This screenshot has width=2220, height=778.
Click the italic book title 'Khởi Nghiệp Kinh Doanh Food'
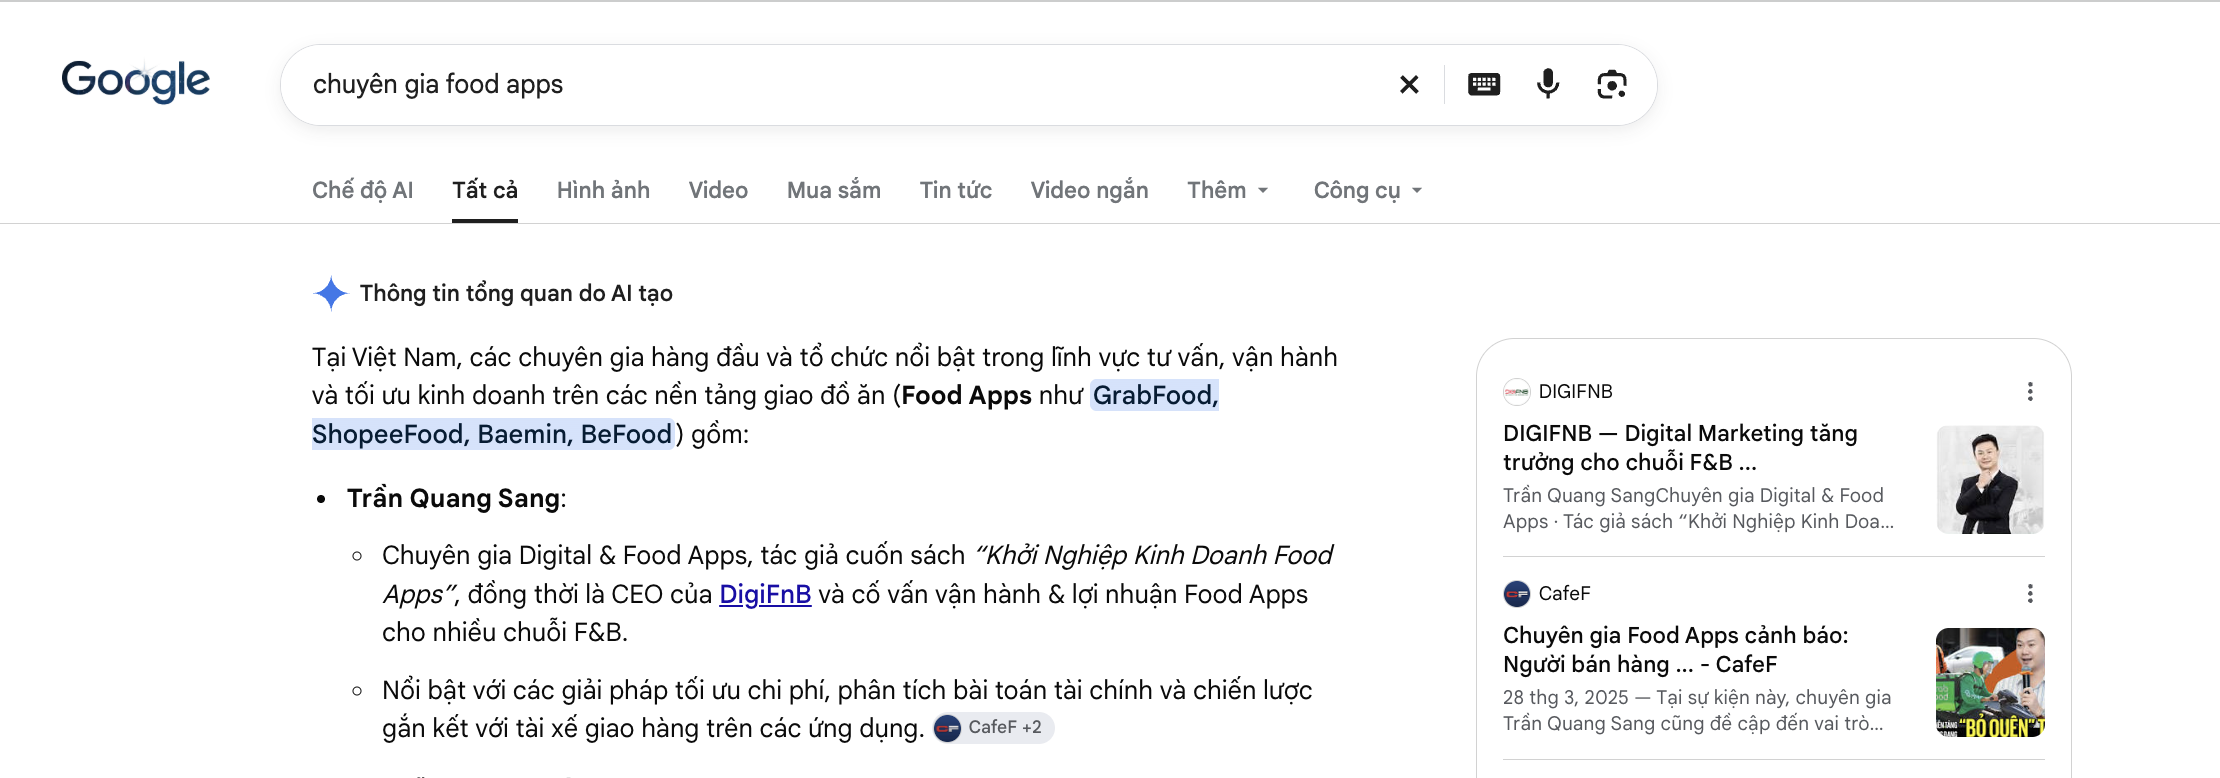1154,555
